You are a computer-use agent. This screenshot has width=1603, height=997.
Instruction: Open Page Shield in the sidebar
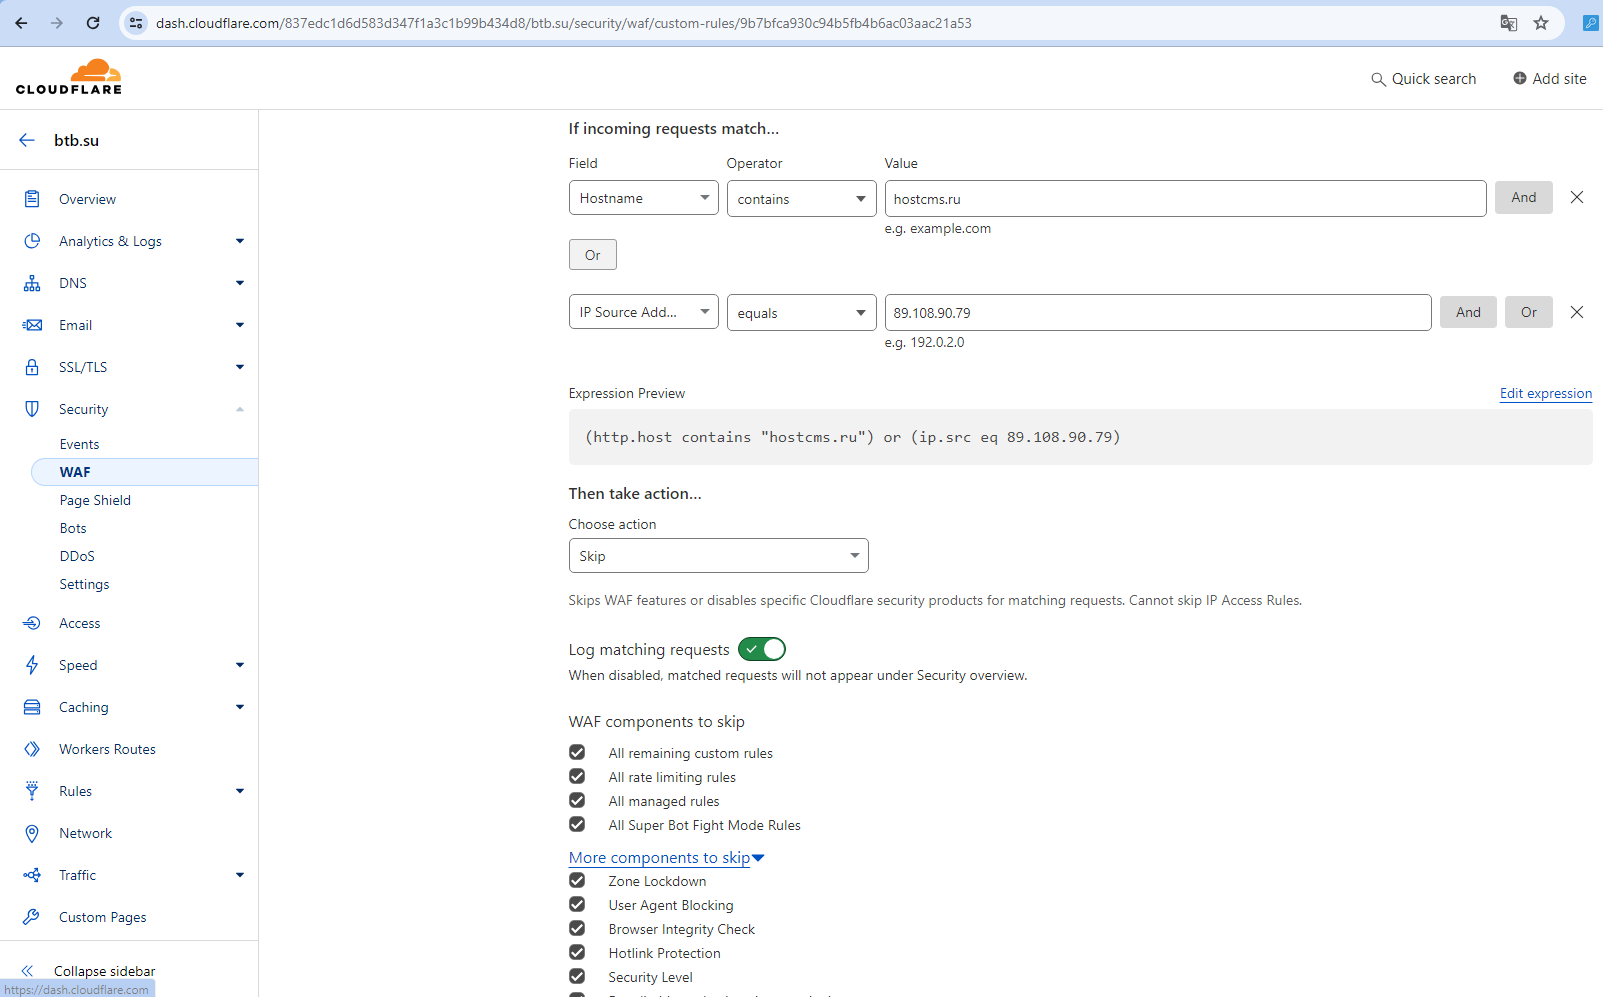tap(95, 500)
